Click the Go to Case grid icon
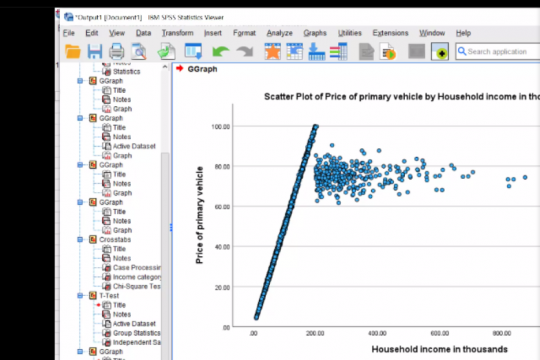540x360 pixels. pyautogui.click(x=294, y=52)
